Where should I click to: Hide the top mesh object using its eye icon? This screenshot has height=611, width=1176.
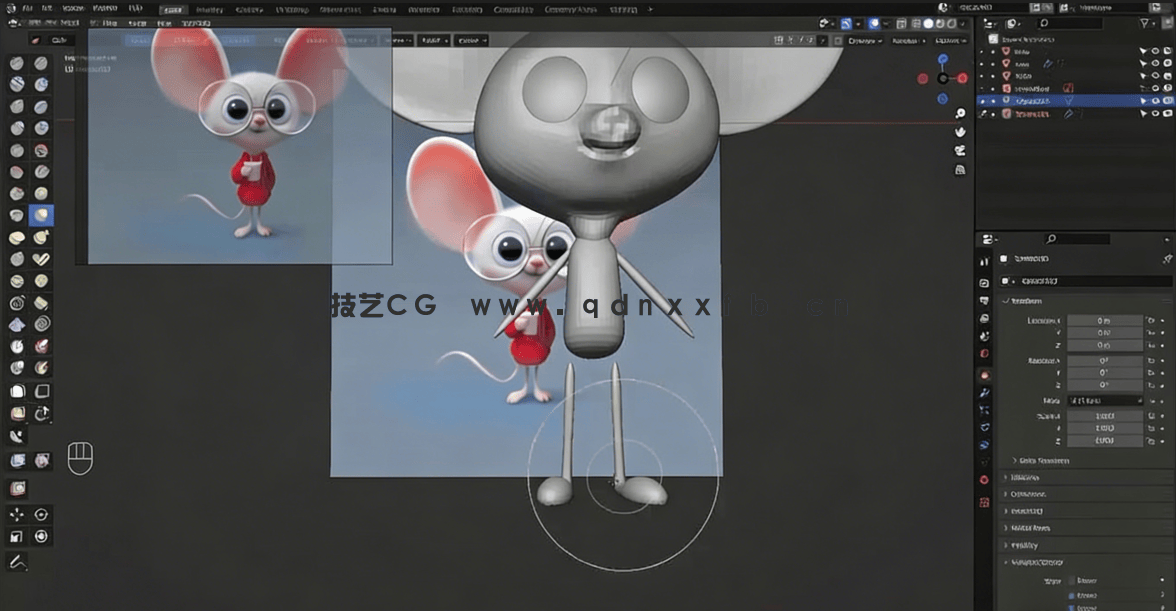pyautogui.click(x=1154, y=51)
